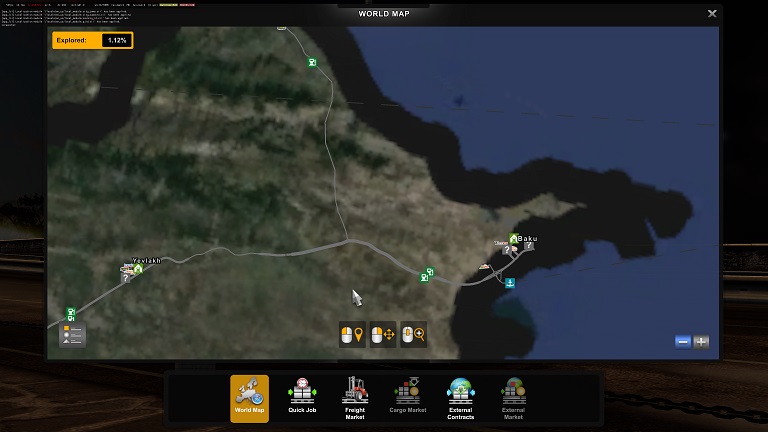
Task: Select the Yevlakh garage icon
Action: coord(138,268)
